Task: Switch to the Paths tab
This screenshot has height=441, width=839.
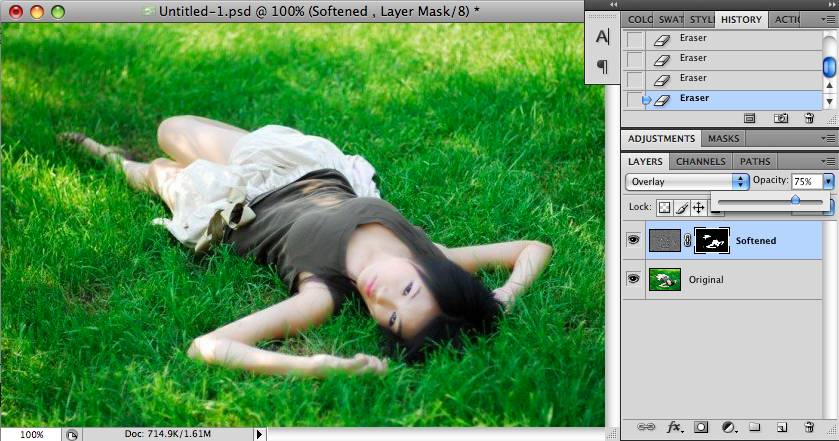Action: [x=755, y=161]
